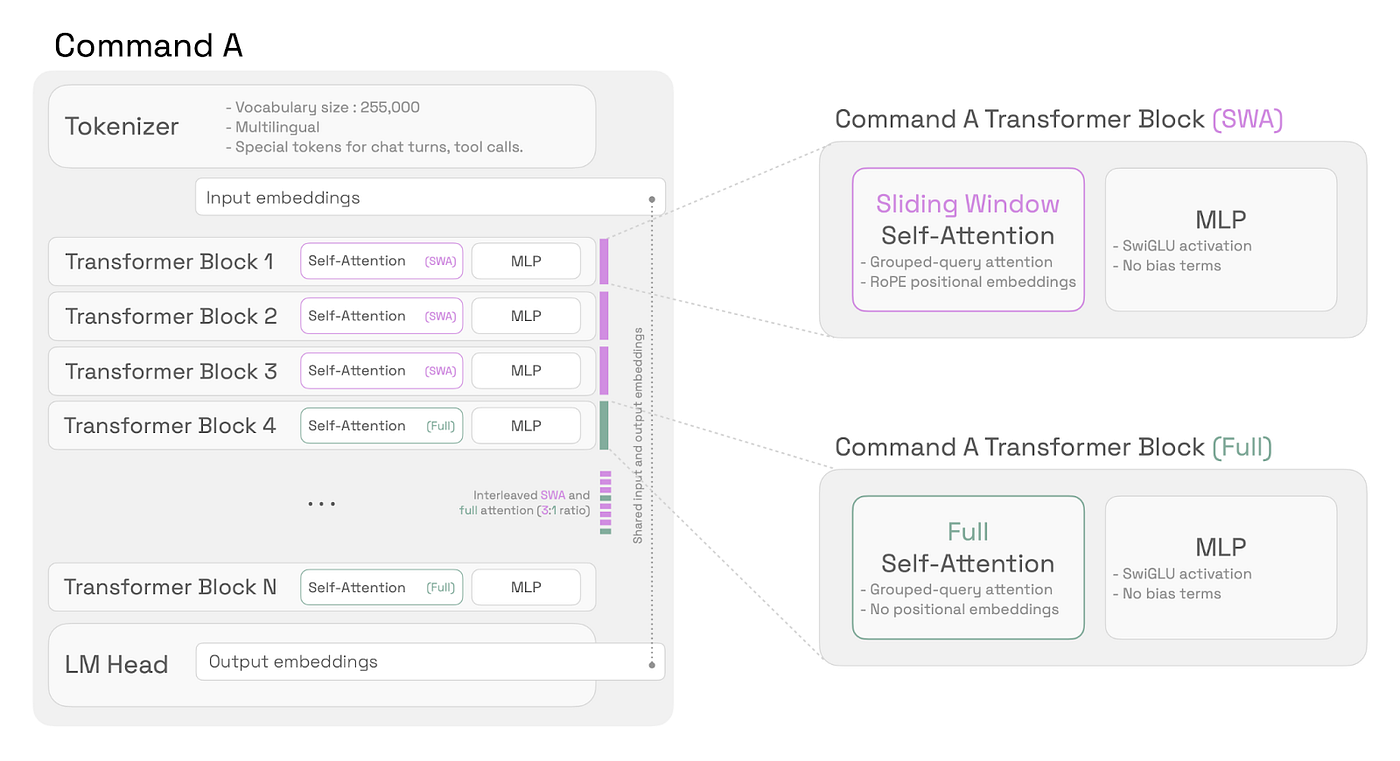Open the Sliding Window Self-Attention card
This screenshot has height=761, width=1400.
coord(968,240)
